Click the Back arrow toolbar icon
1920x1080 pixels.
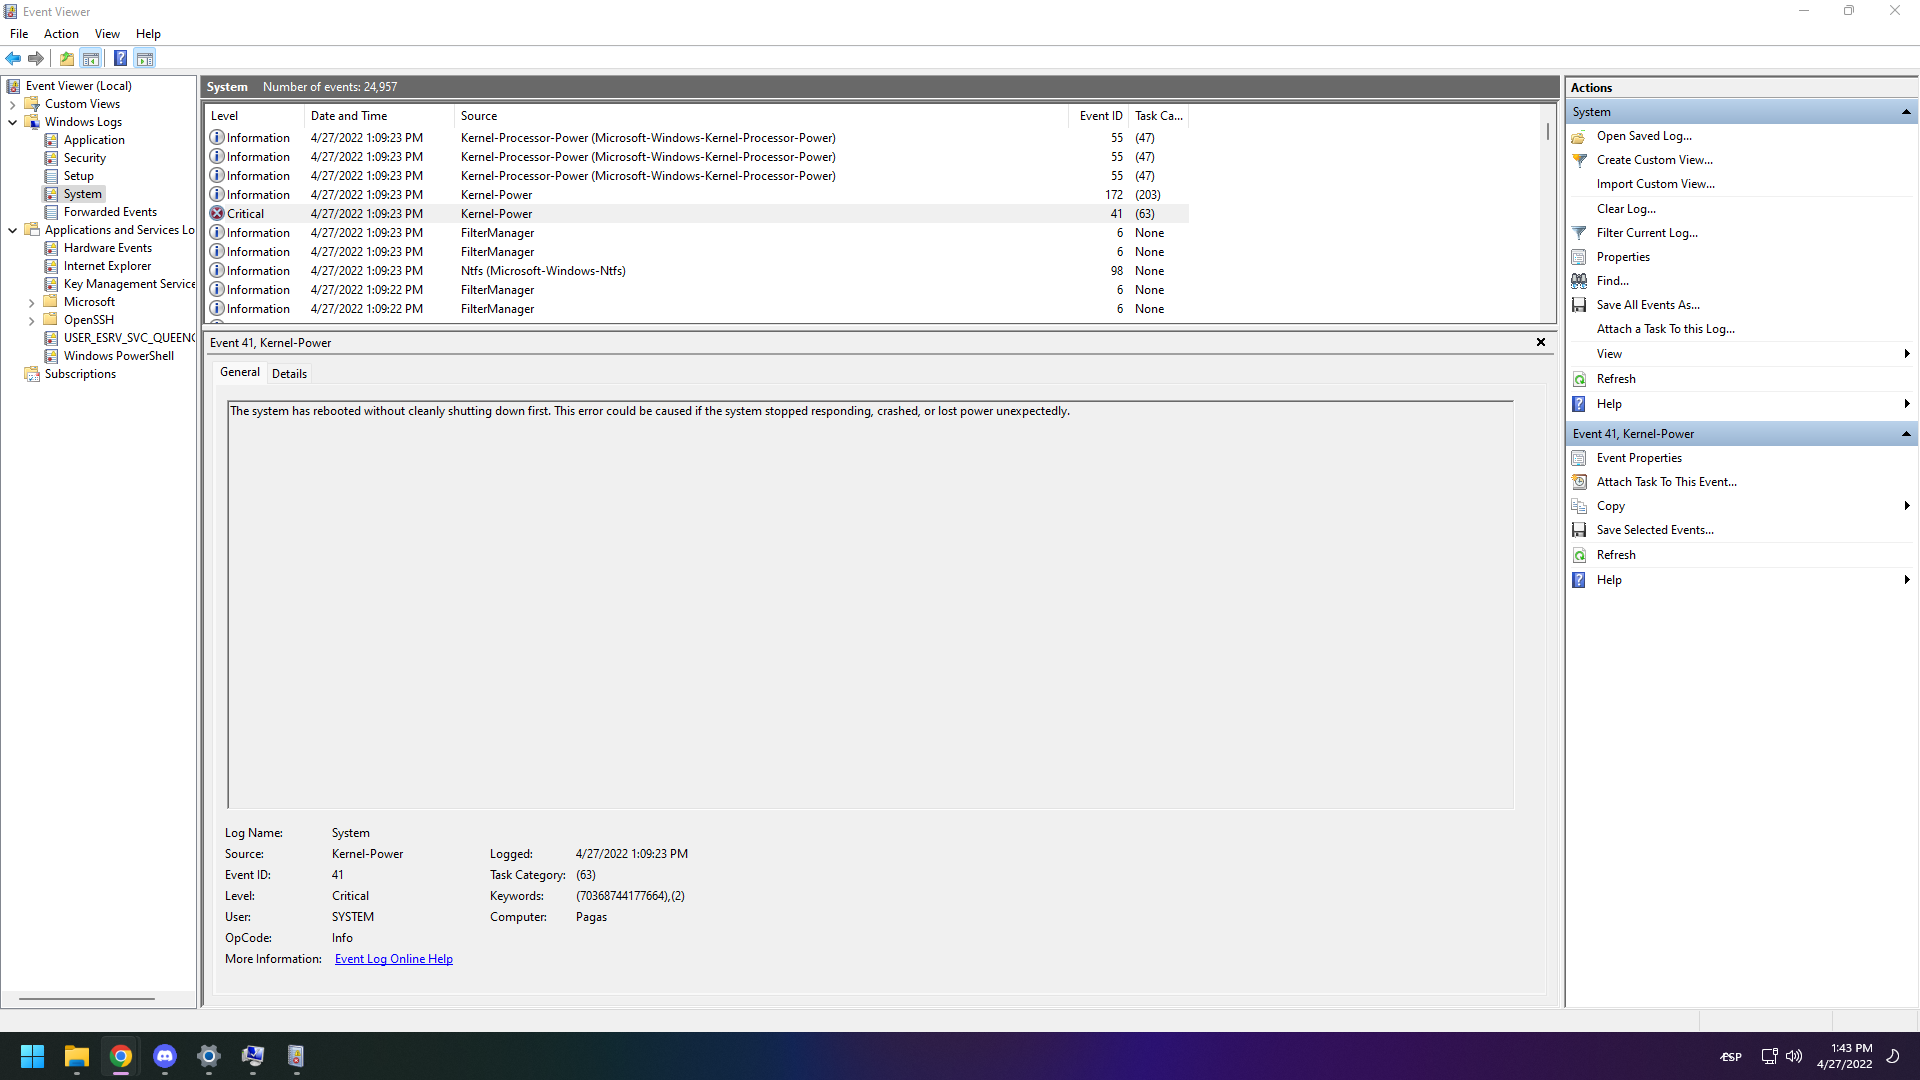(x=13, y=58)
